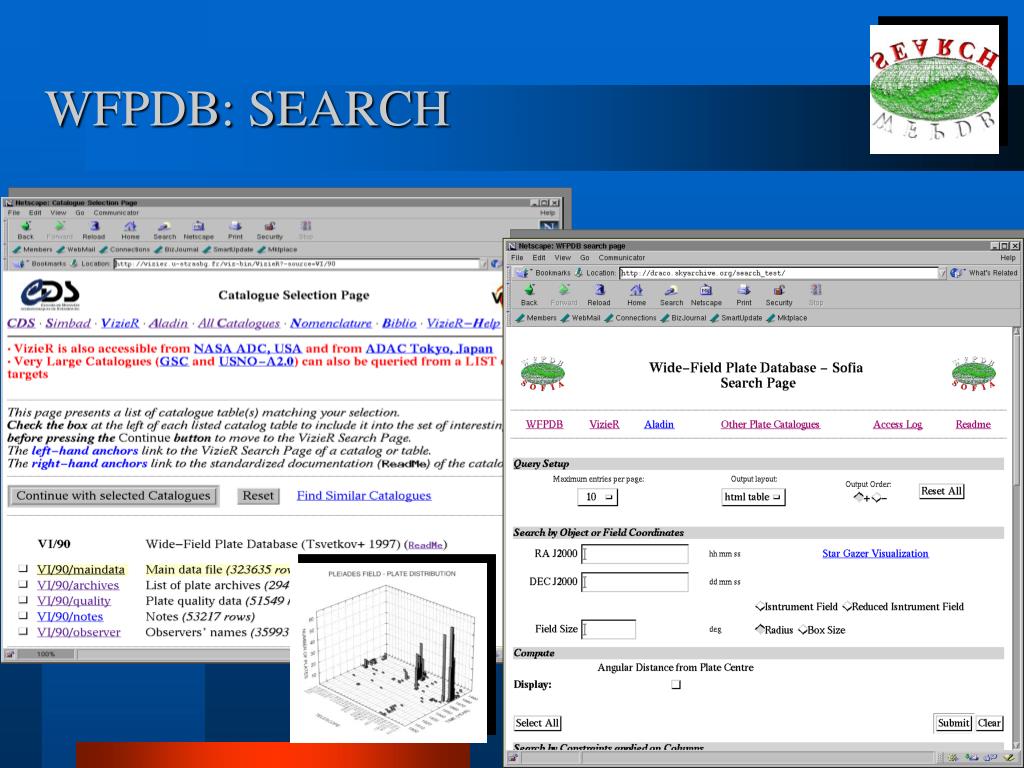This screenshot has height=768, width=1024.
Task: Open SmartUpdate shortcut in WFPDB search window
Action: coord(736,318)
